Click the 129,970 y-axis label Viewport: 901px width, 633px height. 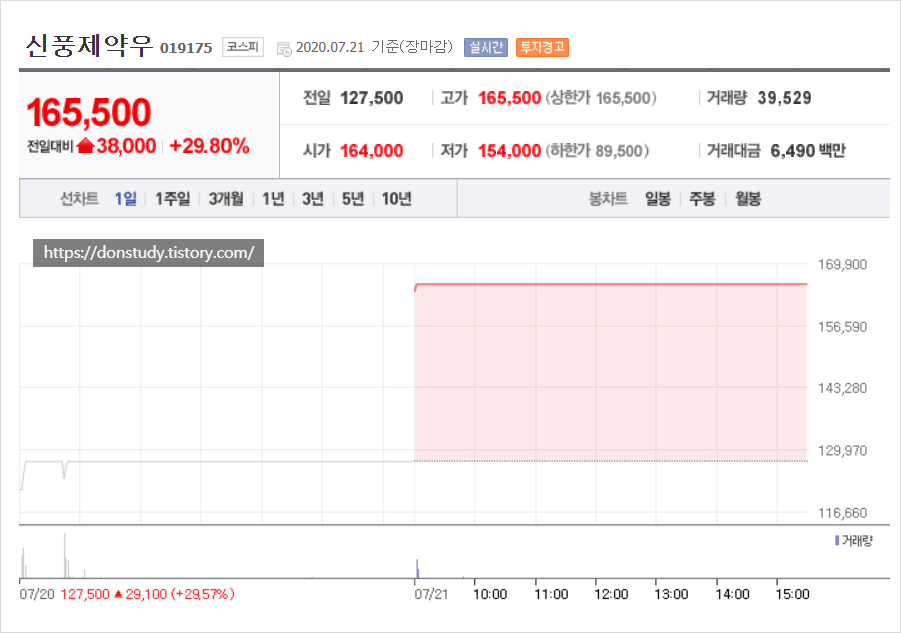(842, 450)
